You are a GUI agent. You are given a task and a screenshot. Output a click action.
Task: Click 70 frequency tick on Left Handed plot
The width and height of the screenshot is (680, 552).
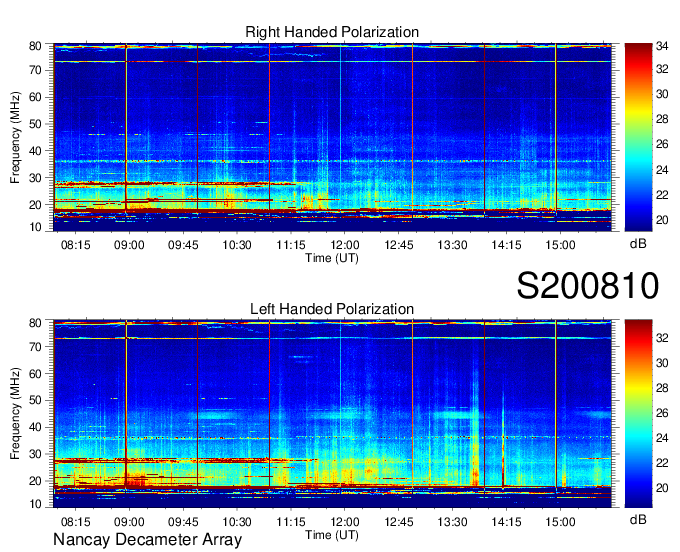(35, 346)
